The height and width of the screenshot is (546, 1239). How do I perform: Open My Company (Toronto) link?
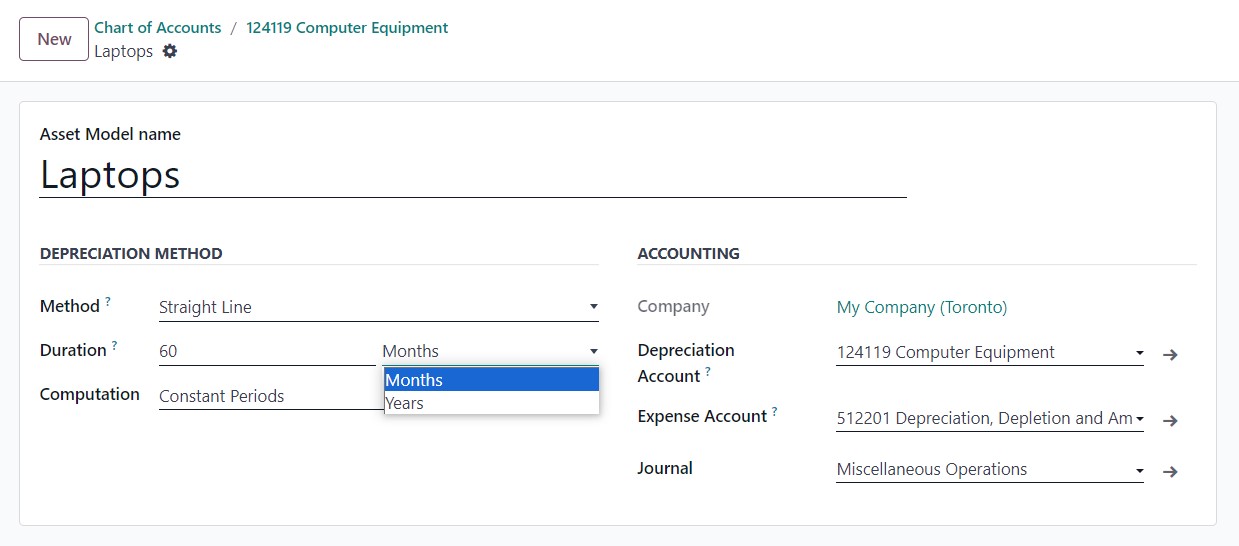pos(922,307)
